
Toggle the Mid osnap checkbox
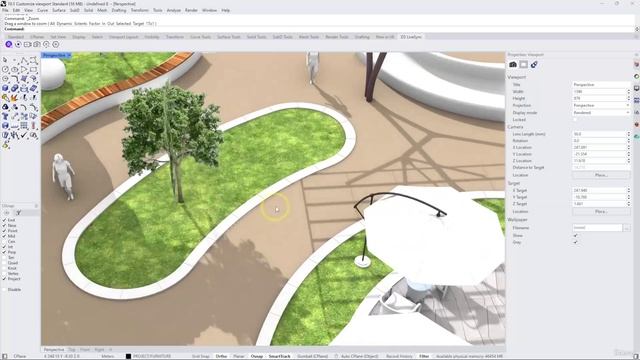4,236
